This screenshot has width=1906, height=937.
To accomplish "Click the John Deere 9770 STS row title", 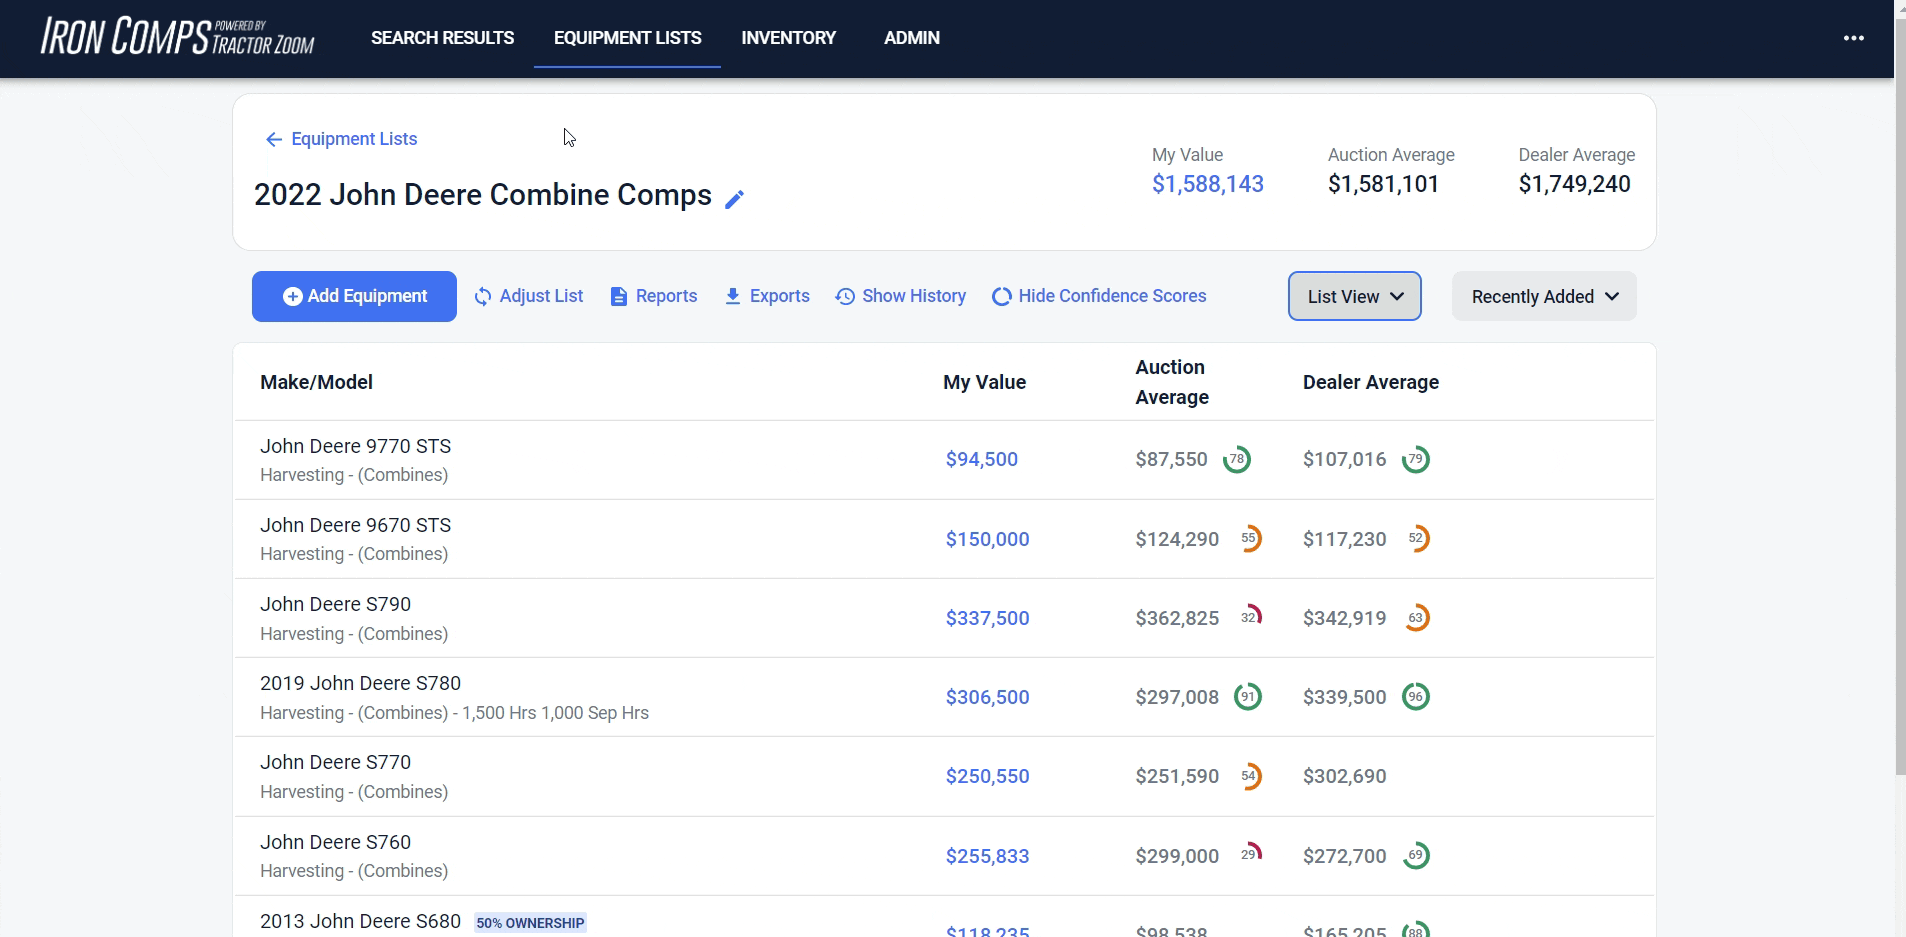I will [355, 446].
